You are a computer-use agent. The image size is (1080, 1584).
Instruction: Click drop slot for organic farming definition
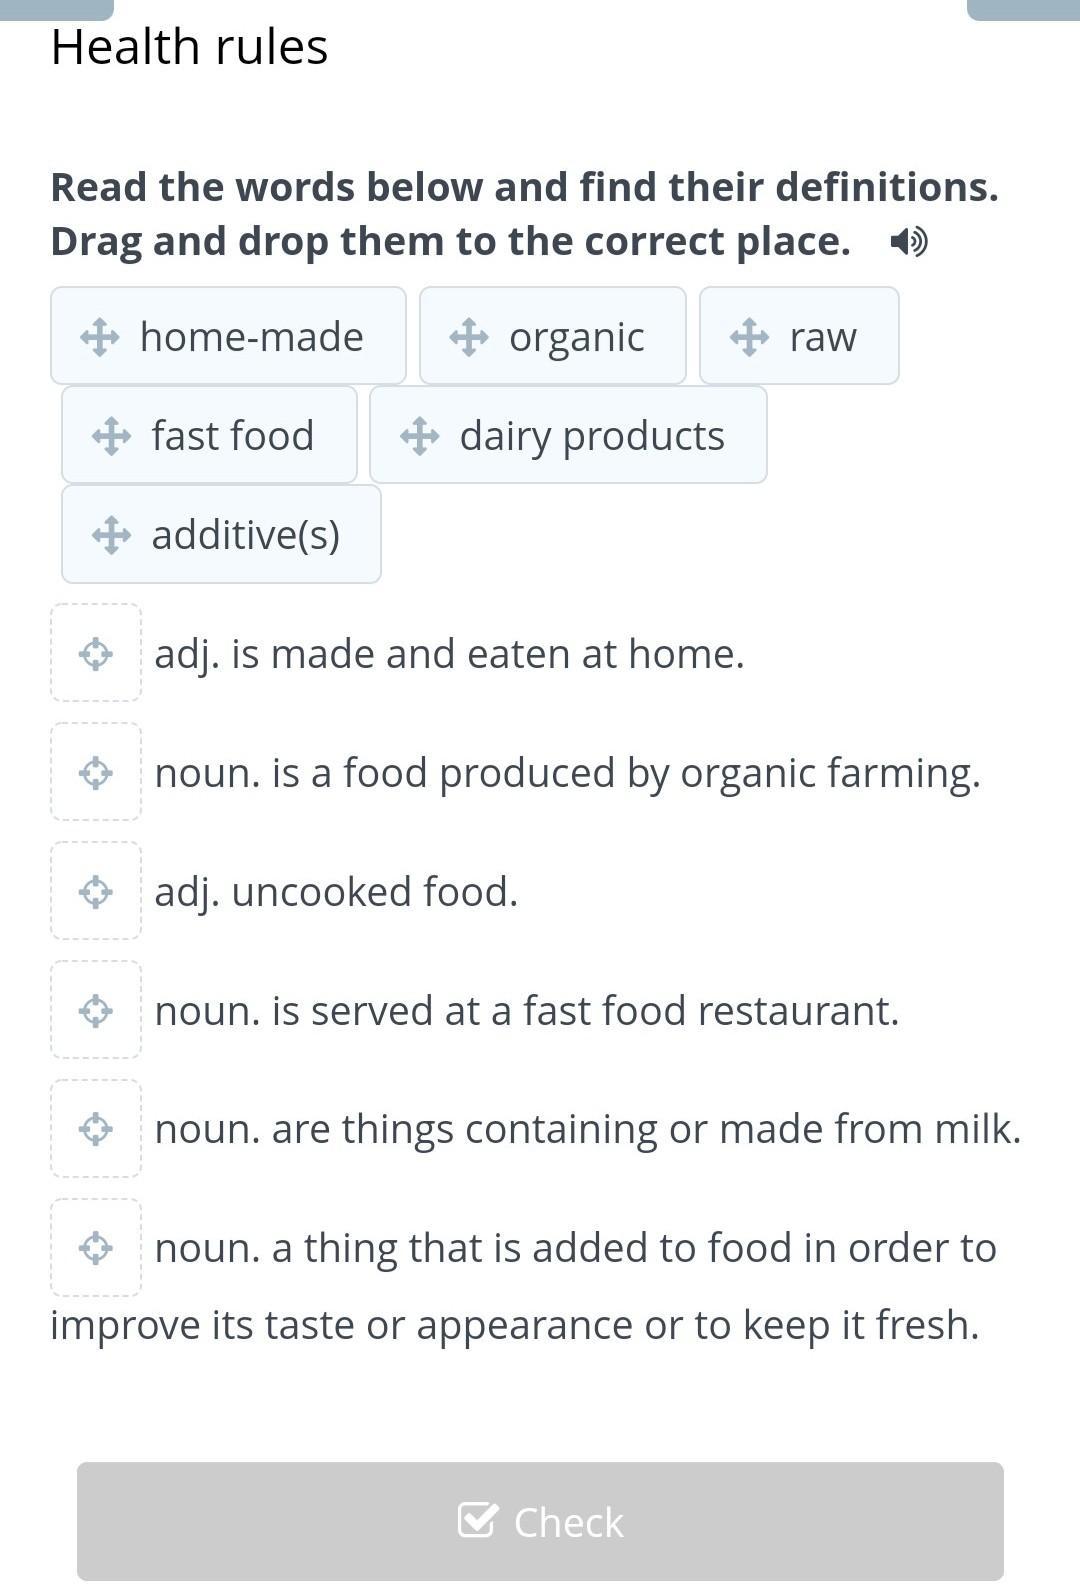[x=96, y=772]
